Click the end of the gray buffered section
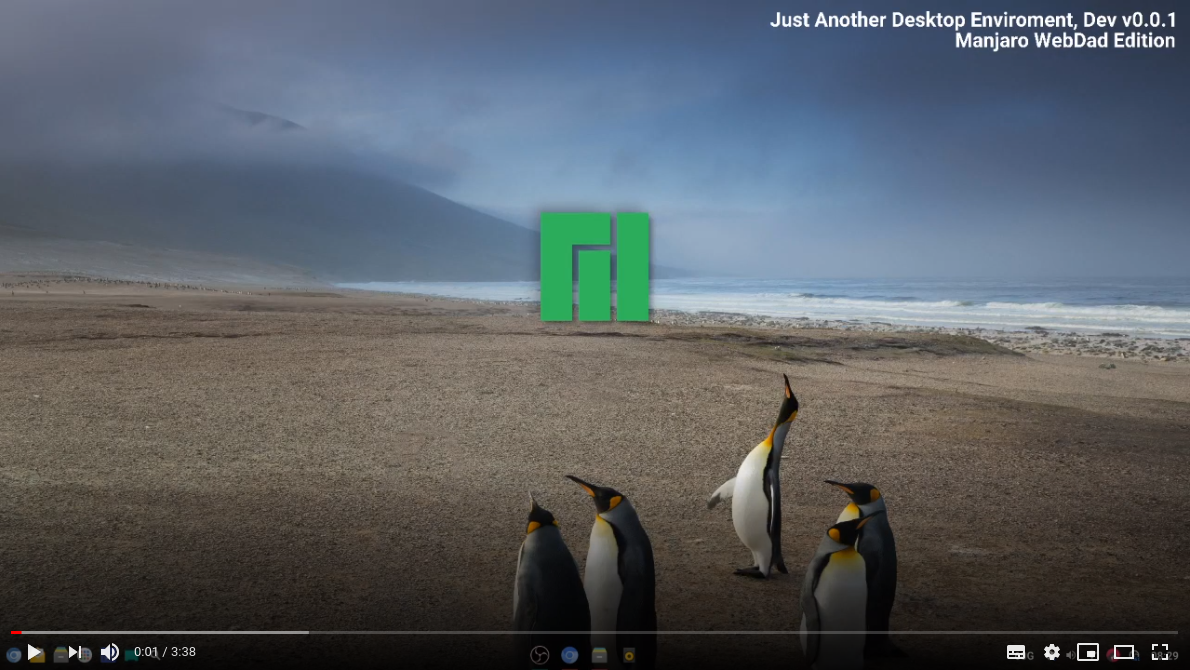This screenshot has width=1190, height=670. [x=307, y=632]
